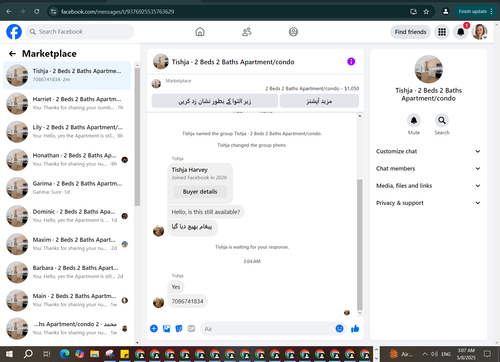This screenshot has width=500, height=362.
Task: Open Harriet conversation in list
Action: coord(67,103)
